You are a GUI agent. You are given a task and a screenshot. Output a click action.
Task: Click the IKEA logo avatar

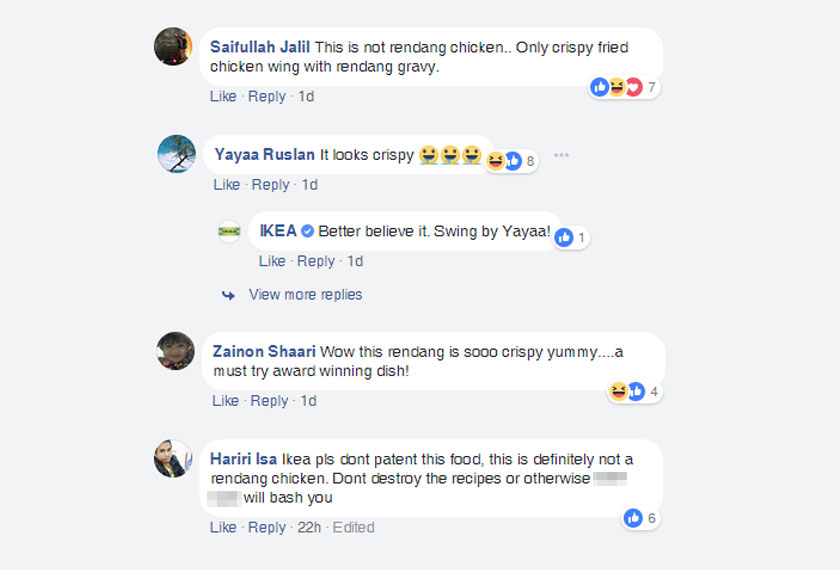coord(229,231)
